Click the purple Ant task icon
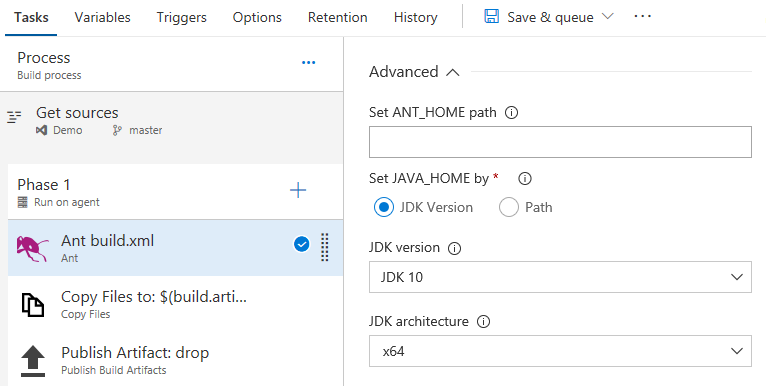The image size is (766, 386). click(33, 248)
